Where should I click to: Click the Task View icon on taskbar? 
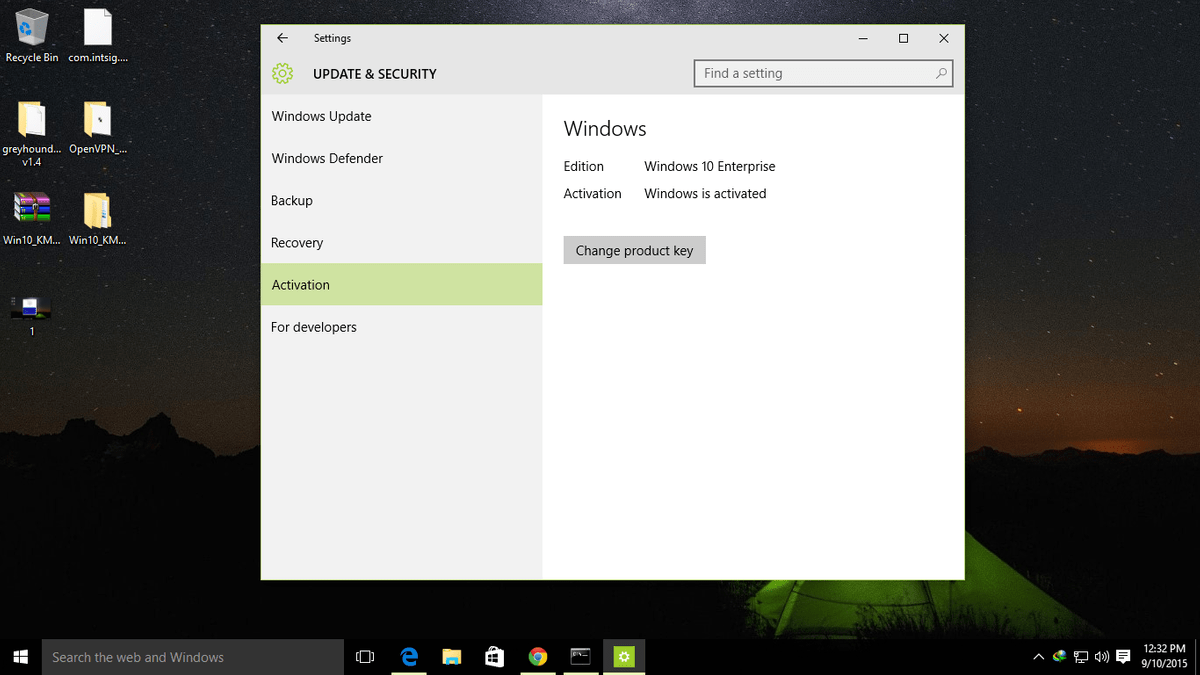point(364,657)
